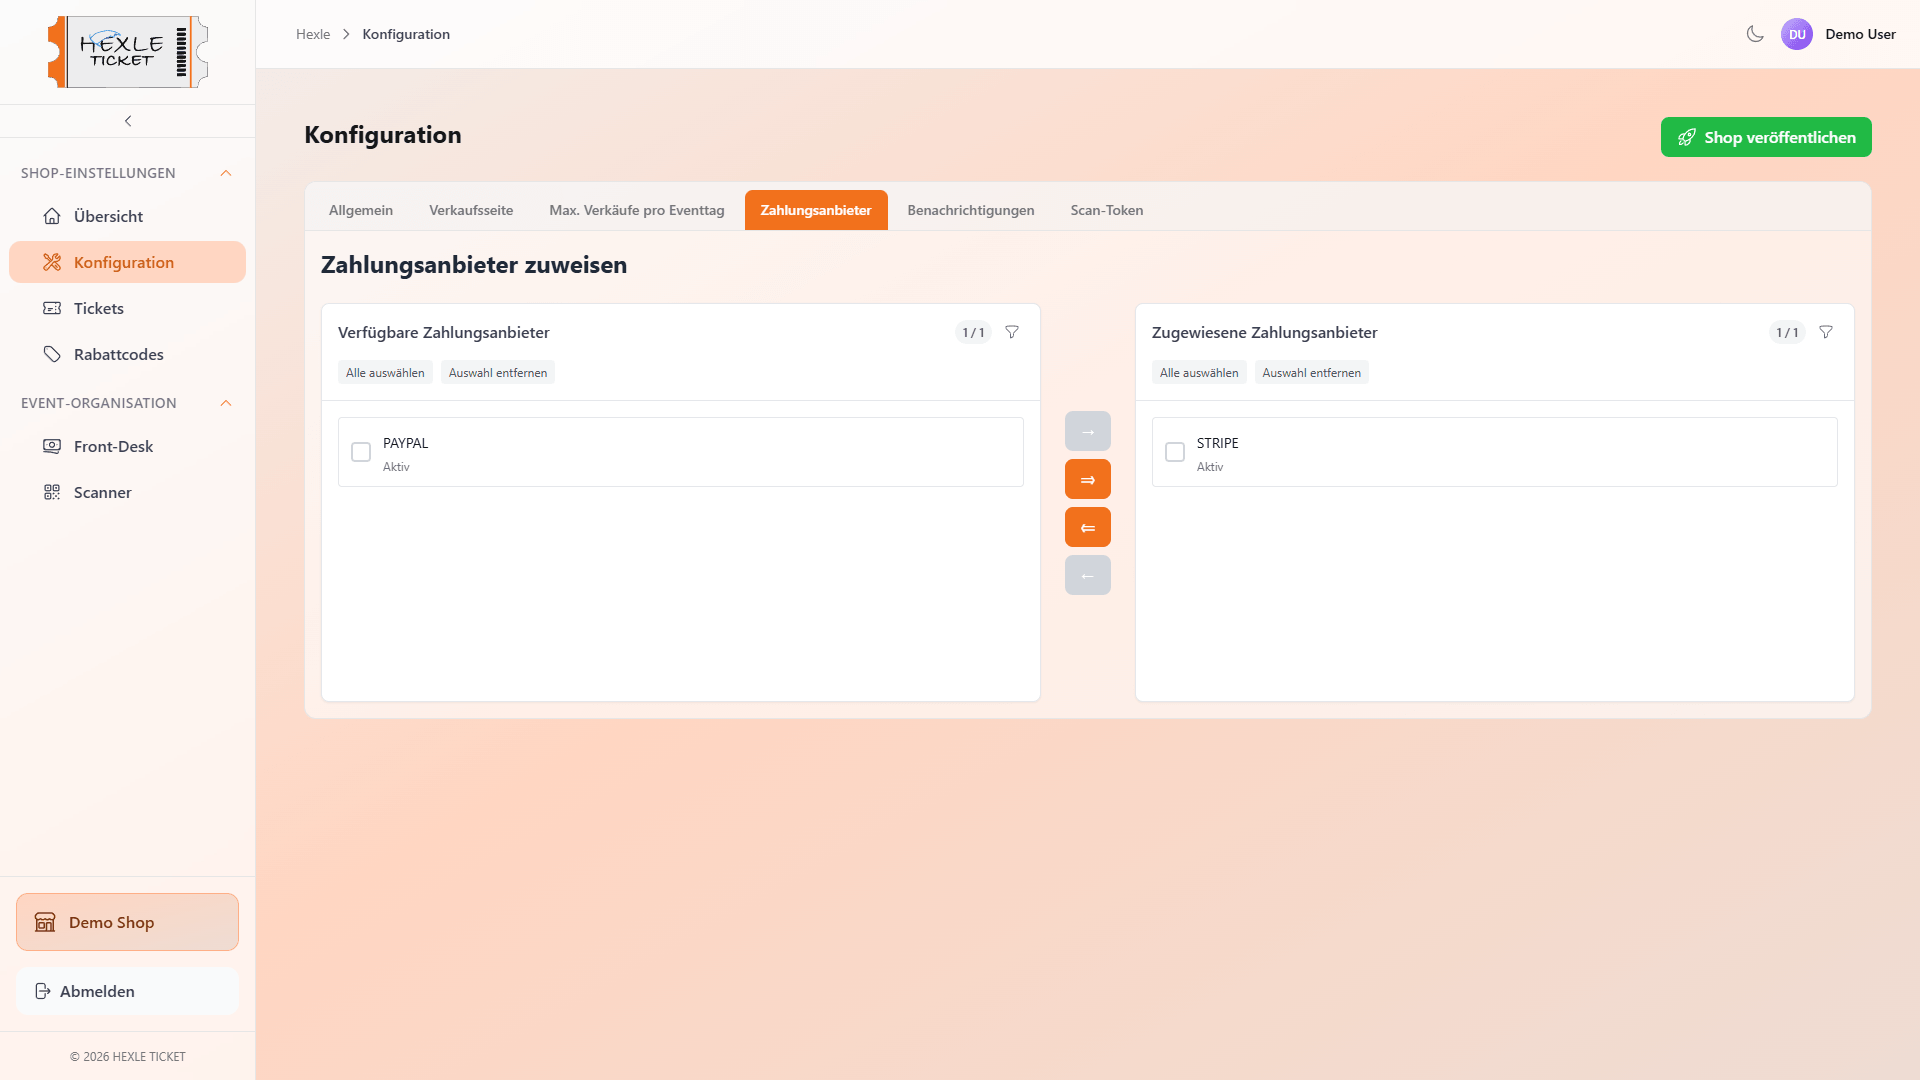Click the Shop veröffentlichen button

1765,137
